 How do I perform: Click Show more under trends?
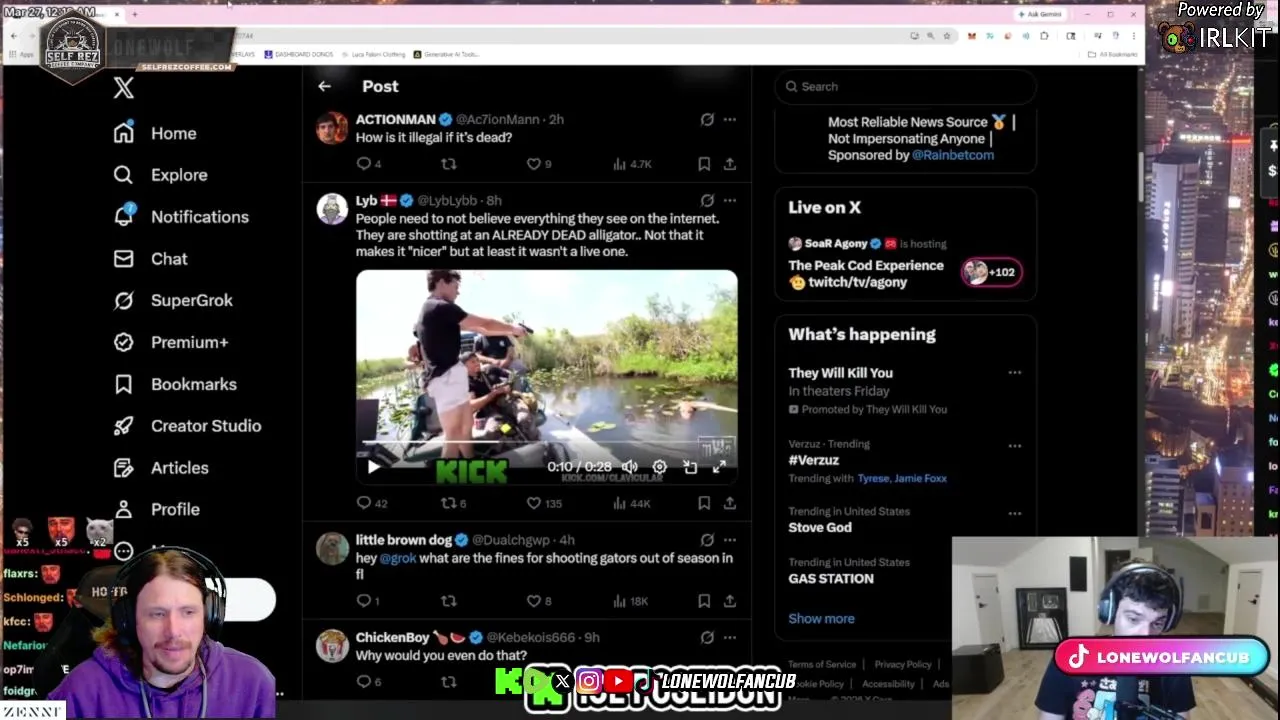coord(821,619)
